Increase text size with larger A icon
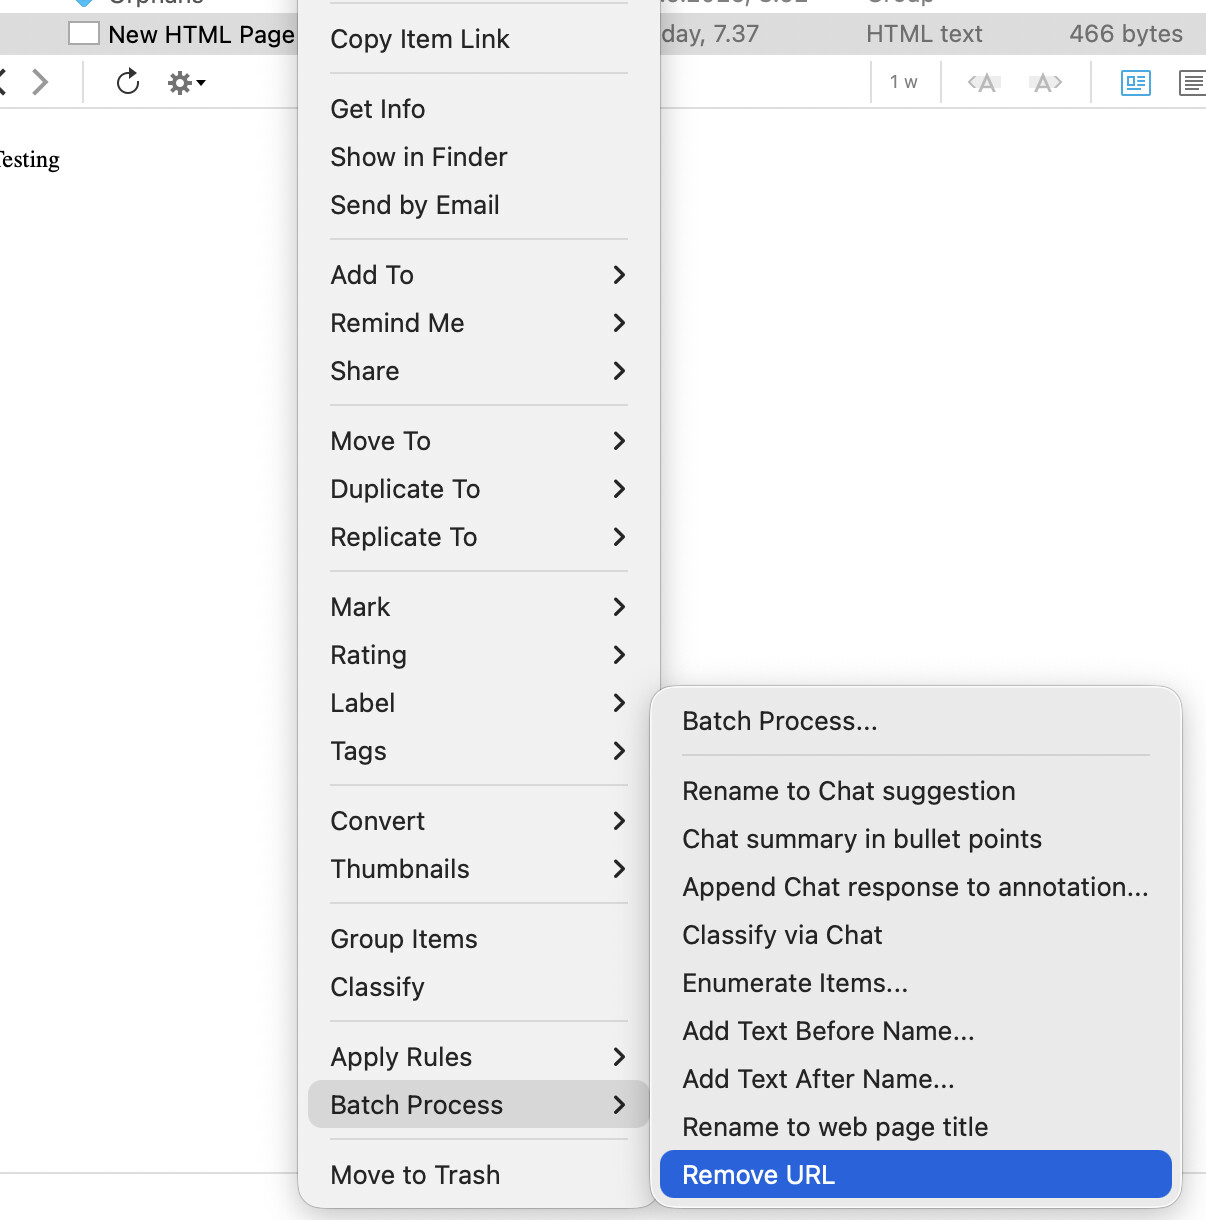 point(1046,83)
